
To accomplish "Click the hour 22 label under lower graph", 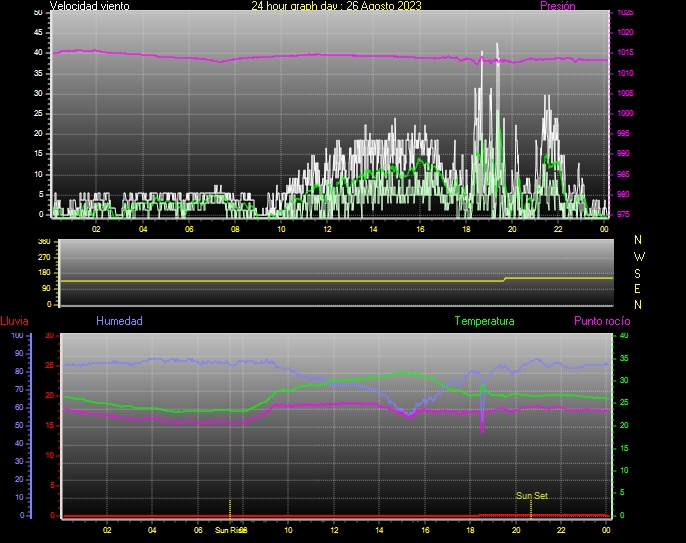I will (561, 530).
